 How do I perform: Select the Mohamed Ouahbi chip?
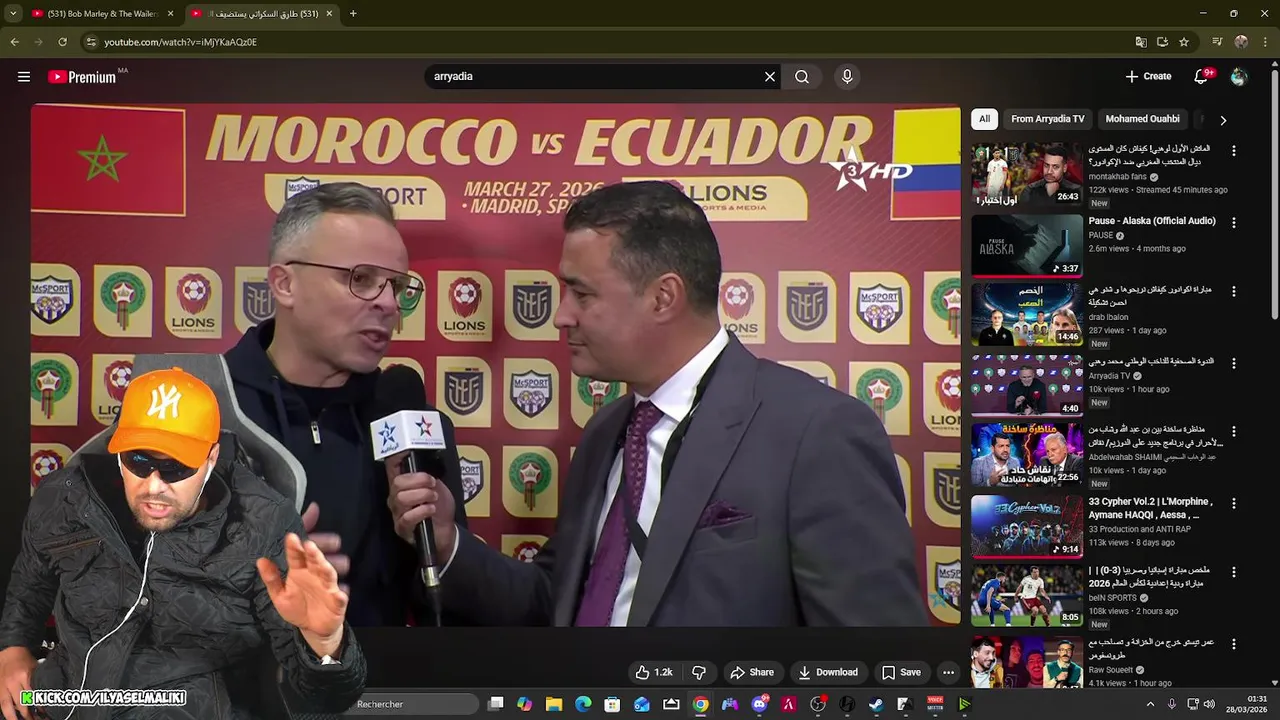[1142, 119]
